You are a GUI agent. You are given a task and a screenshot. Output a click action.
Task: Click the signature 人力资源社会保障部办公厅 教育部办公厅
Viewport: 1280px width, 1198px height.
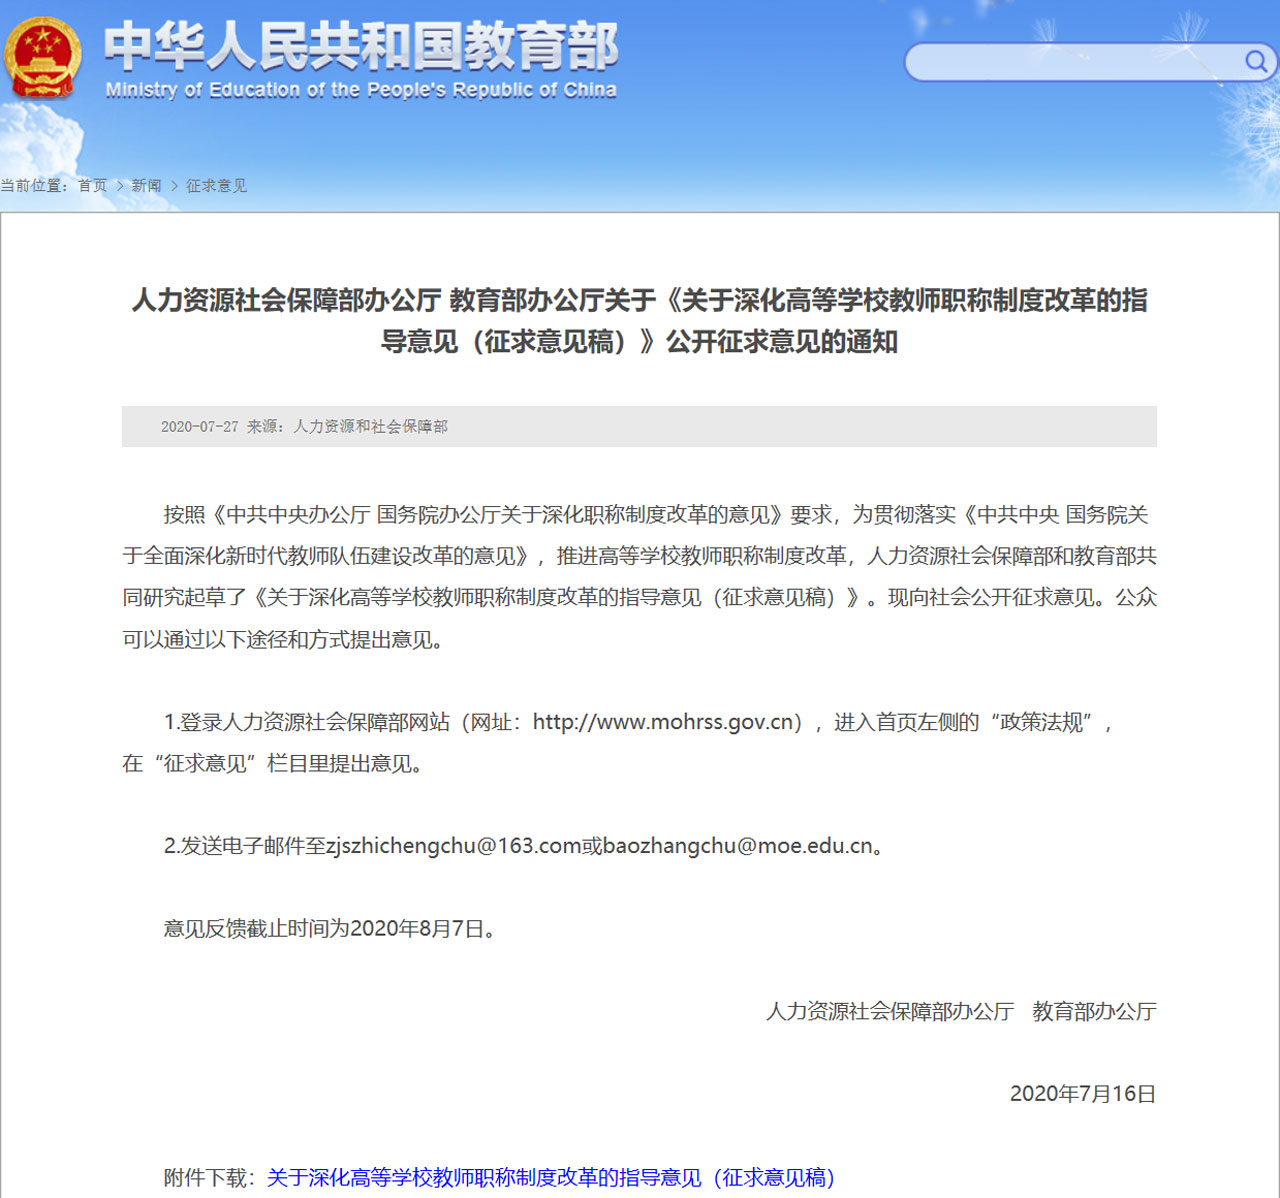(961, 1011)
